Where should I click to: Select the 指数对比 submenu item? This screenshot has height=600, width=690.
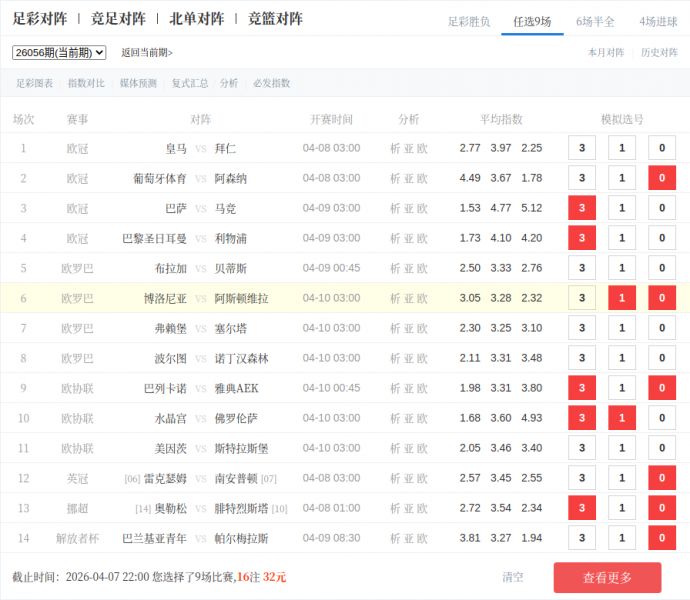point(86,83)
